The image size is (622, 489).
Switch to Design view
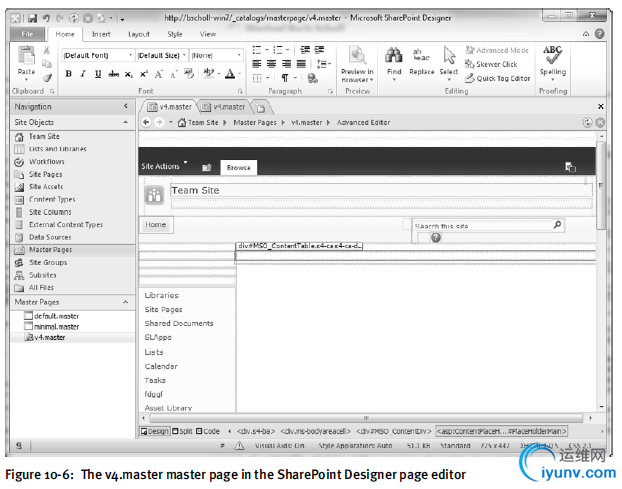(x=155, y=431)
